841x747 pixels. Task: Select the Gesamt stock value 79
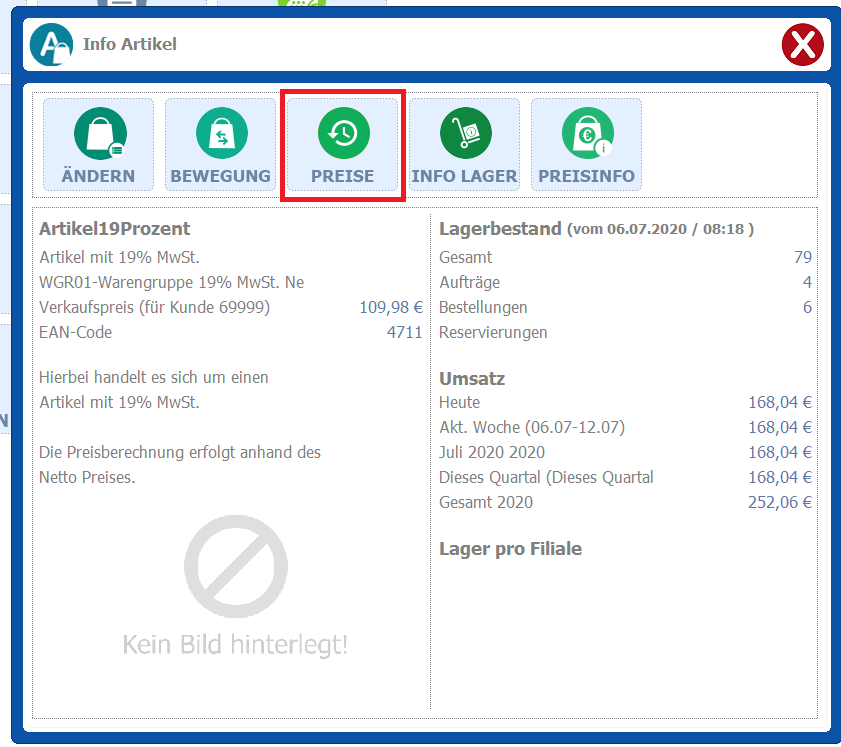pos(802,257)
